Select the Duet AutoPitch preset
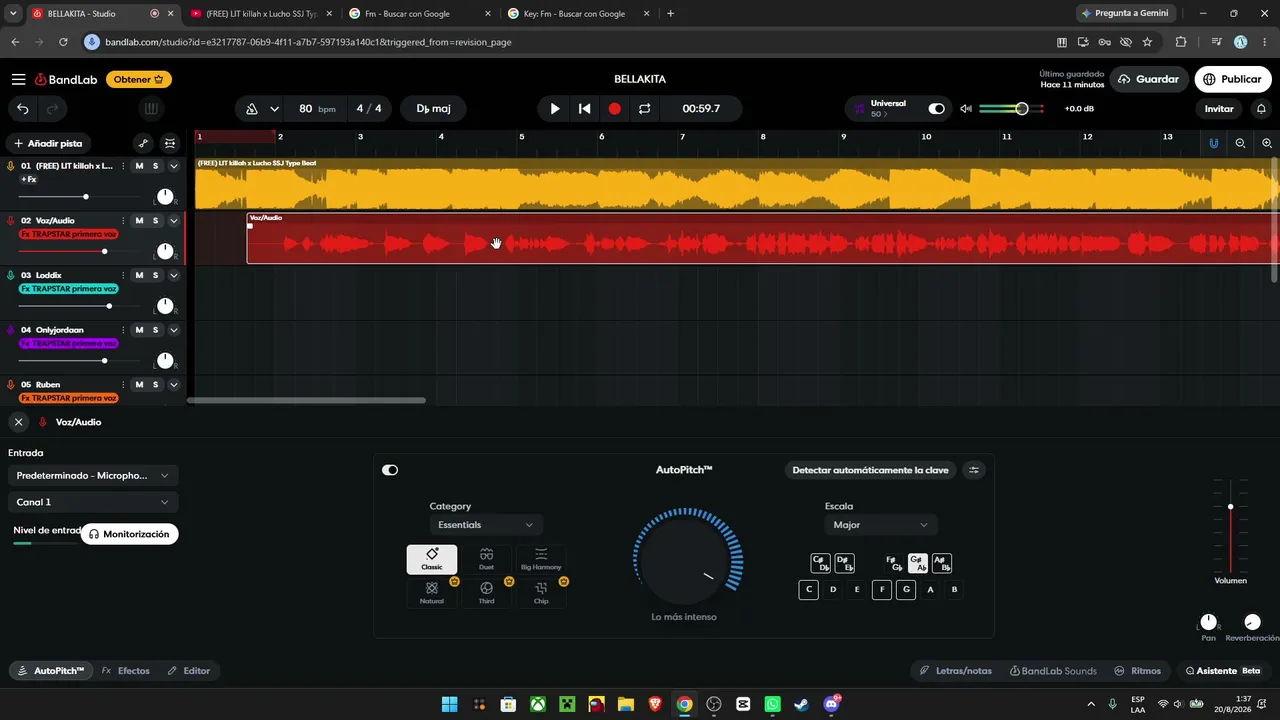 pyautogui.click(x=486, y=560)
